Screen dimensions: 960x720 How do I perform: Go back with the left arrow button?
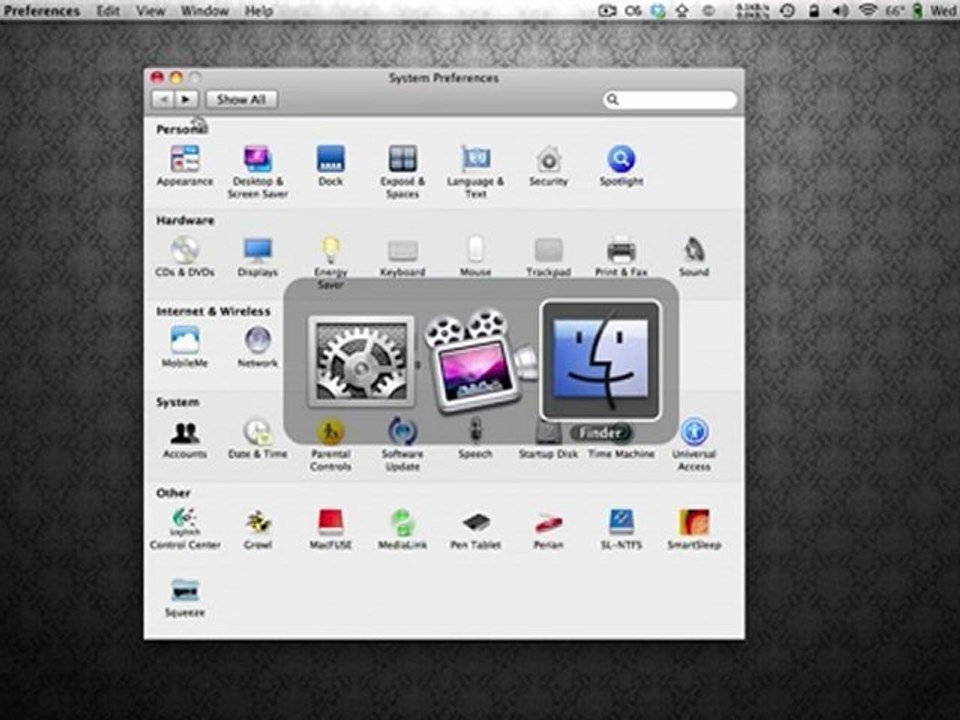[163, 99]
